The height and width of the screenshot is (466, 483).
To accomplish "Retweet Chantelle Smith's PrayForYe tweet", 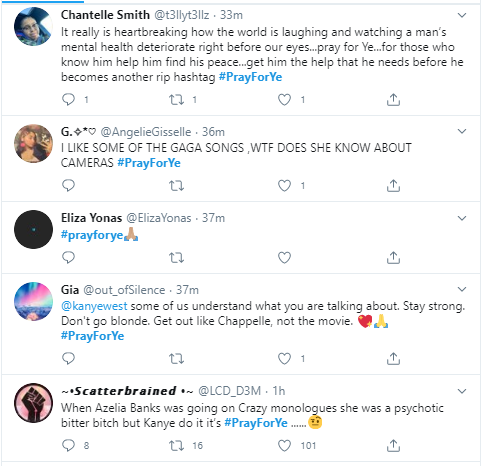I will pos(176,99).
